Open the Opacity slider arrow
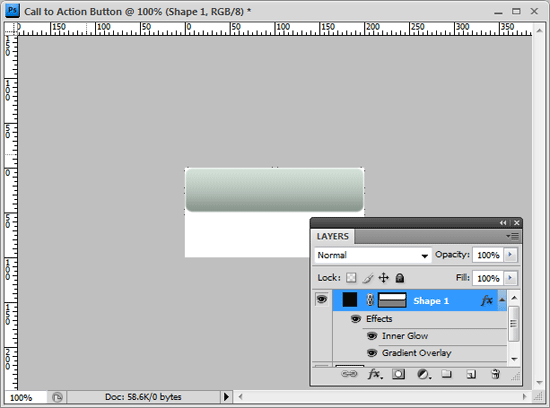Screen dimensions: 550x408 point(510,254)
